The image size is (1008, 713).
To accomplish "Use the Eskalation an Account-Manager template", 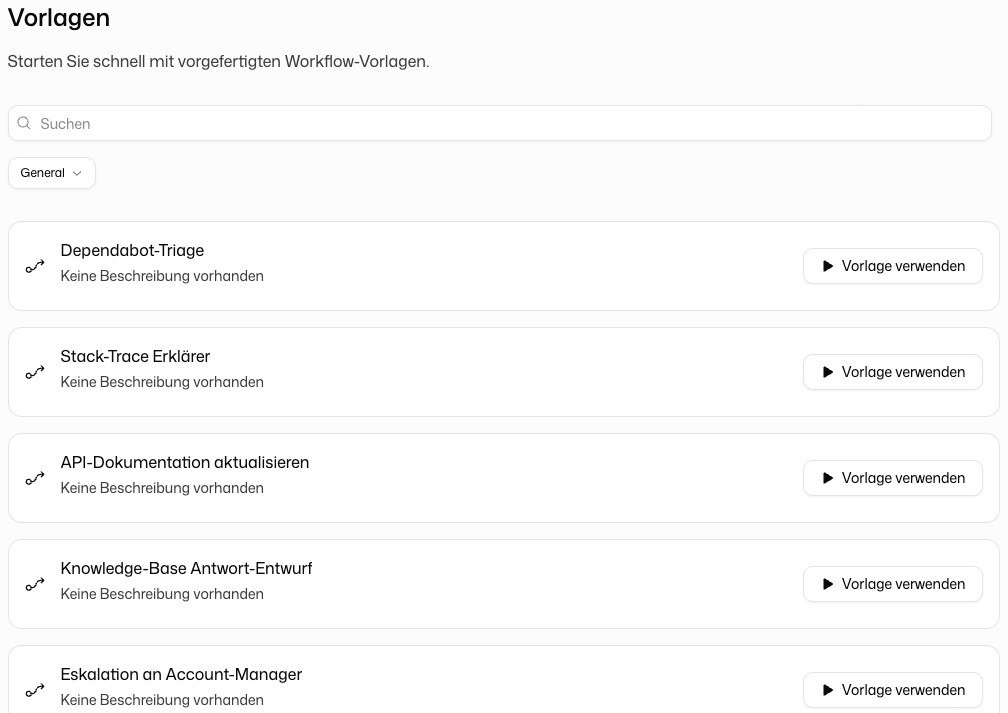I will tap(892, 690).
